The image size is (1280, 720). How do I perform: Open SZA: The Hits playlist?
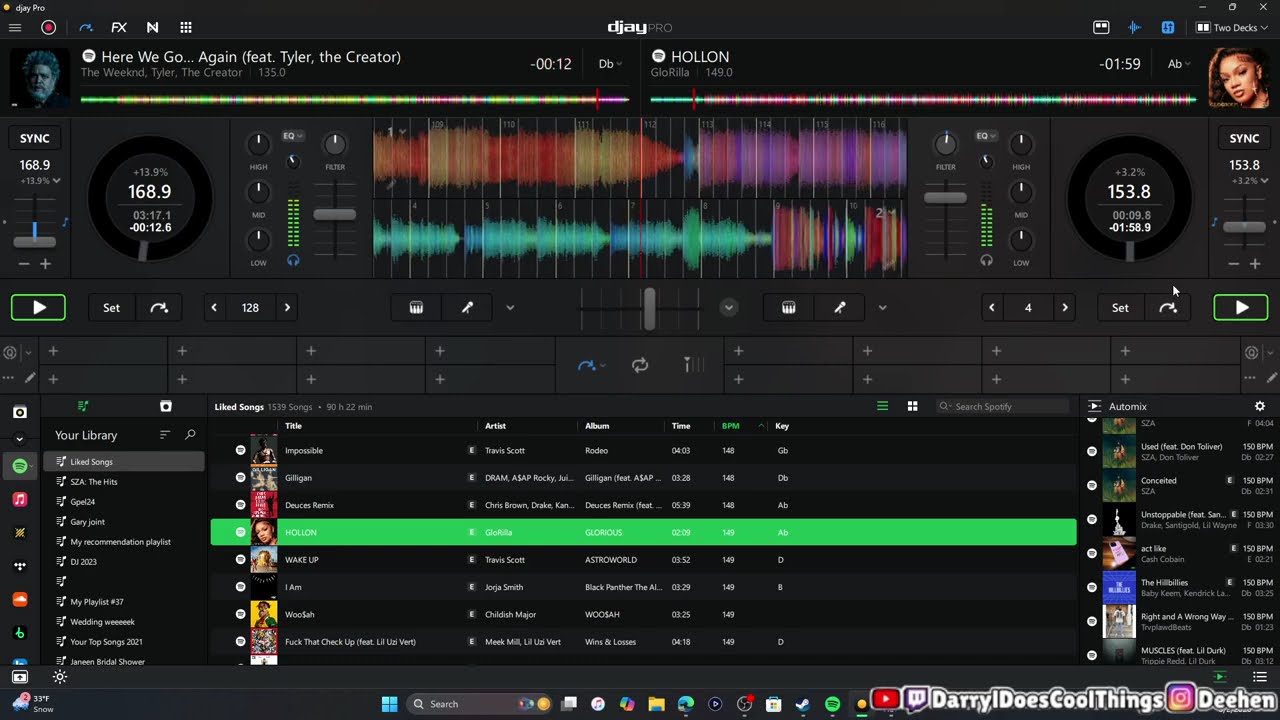coord(94,482)
